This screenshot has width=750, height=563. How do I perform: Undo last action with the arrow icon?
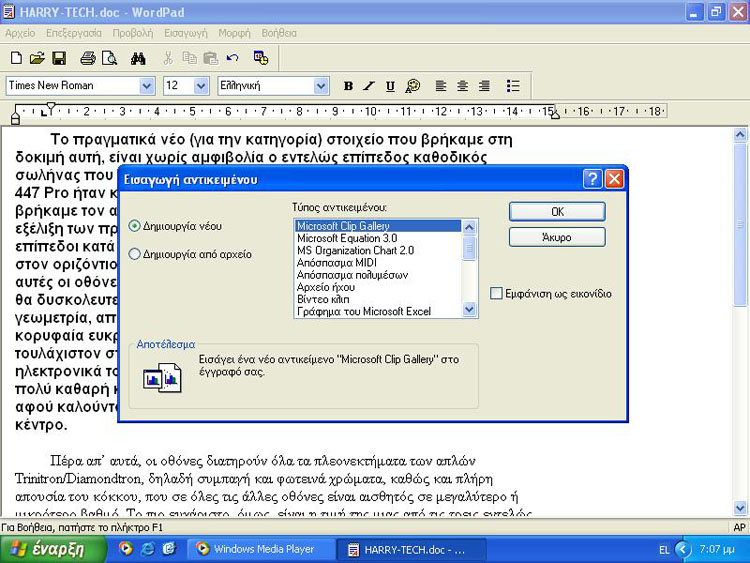tap(232, 58)
